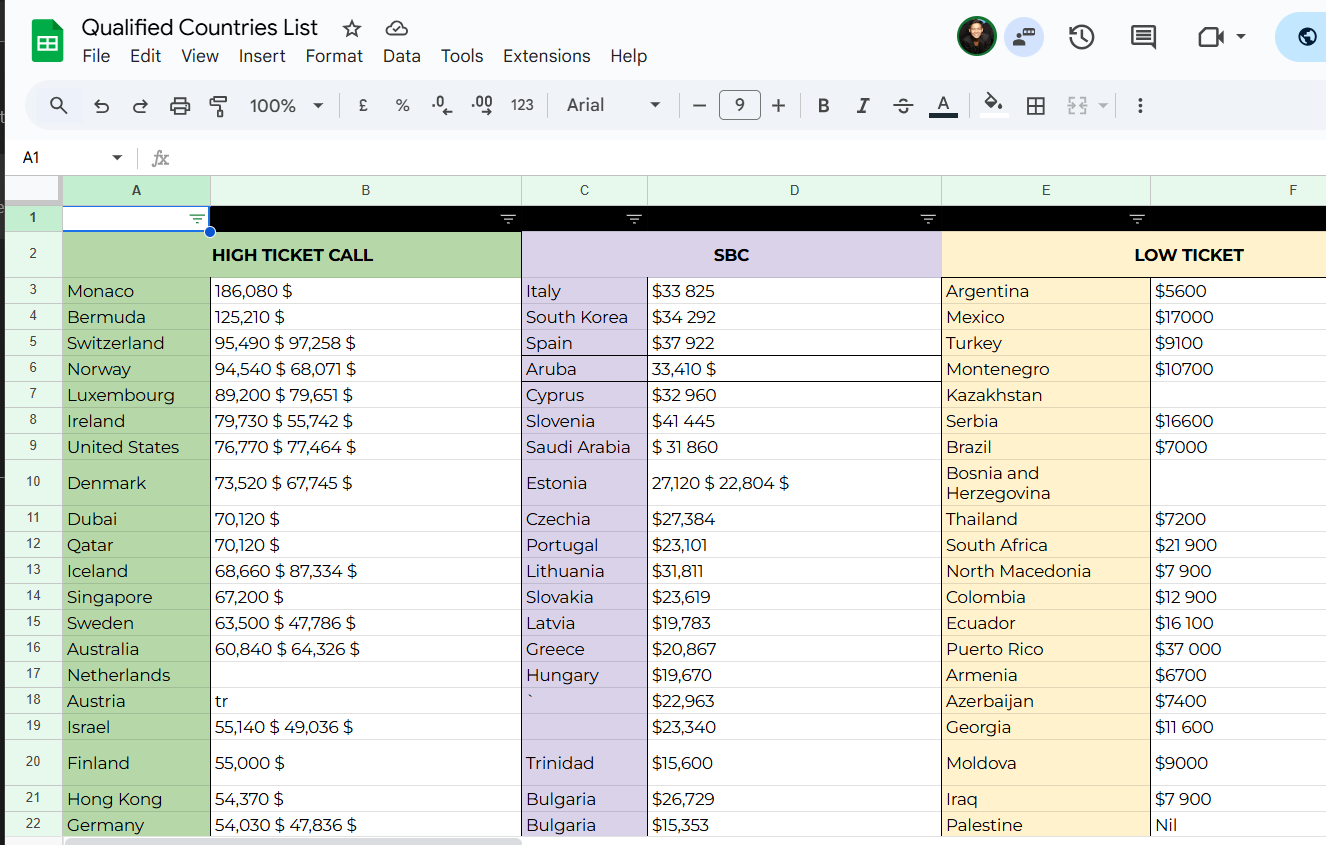1326x845 pixels.
Task: Toggle italic formatting
Action: [x=863, y=106]
